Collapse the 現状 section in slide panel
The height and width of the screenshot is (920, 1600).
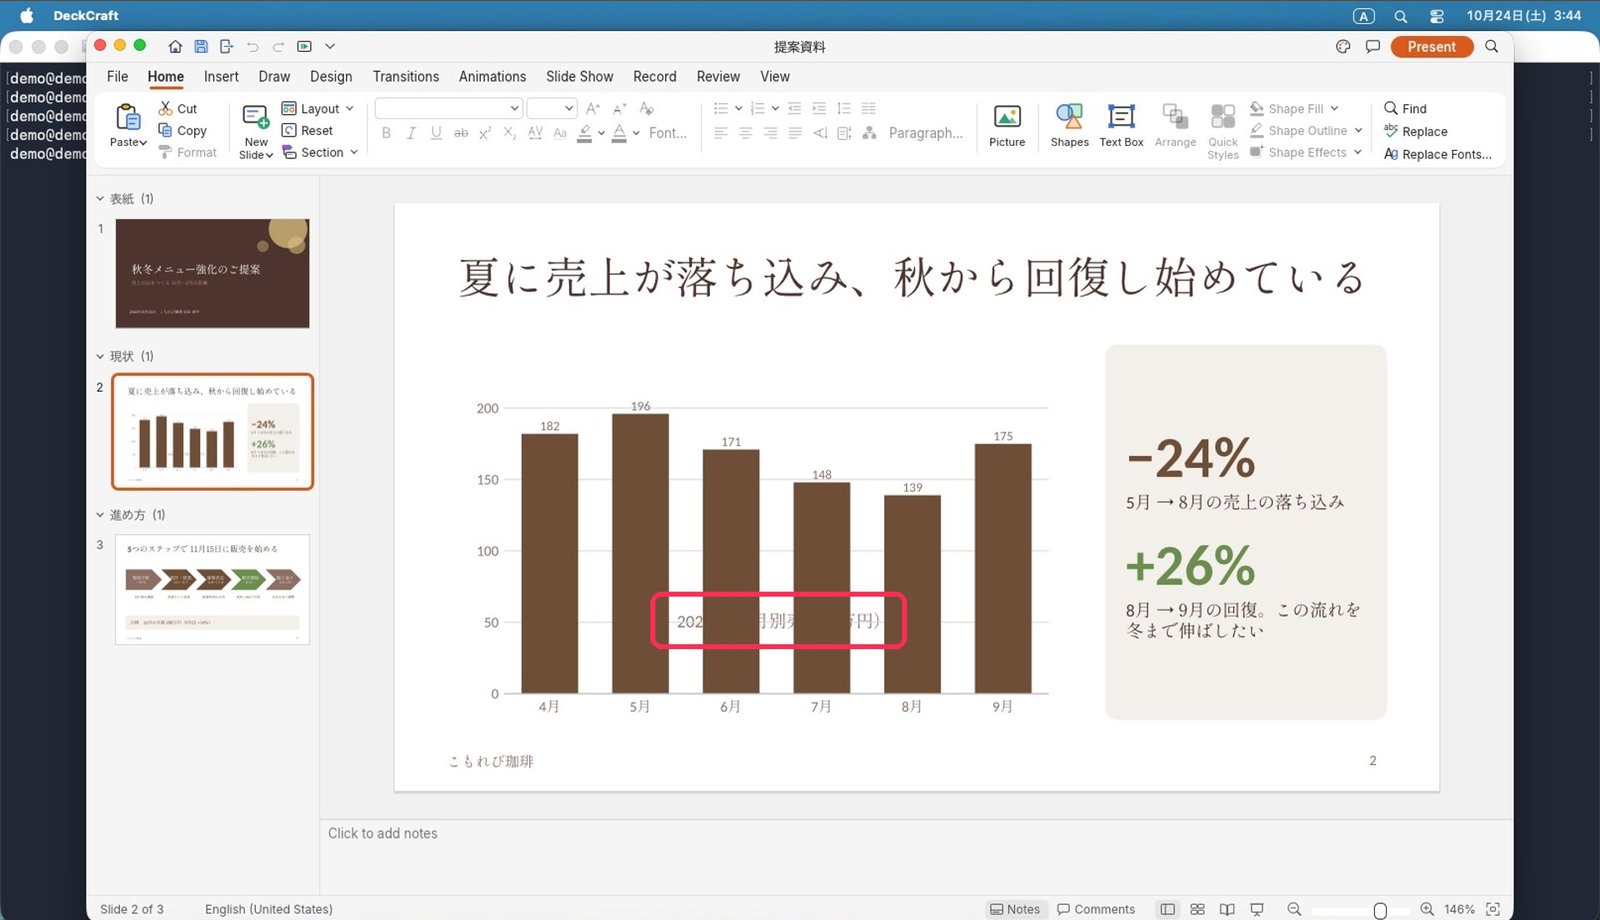point(100,356)
